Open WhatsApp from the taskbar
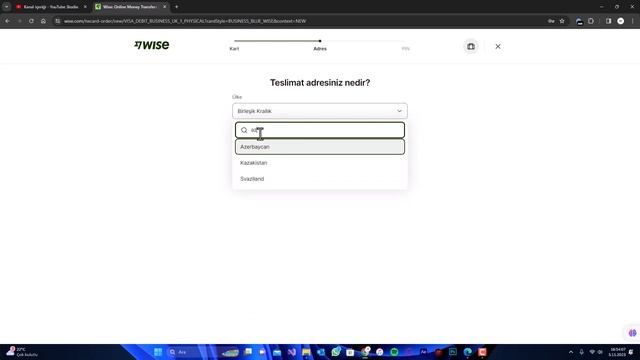Viewport: 640px width, 360px height. 336,352
